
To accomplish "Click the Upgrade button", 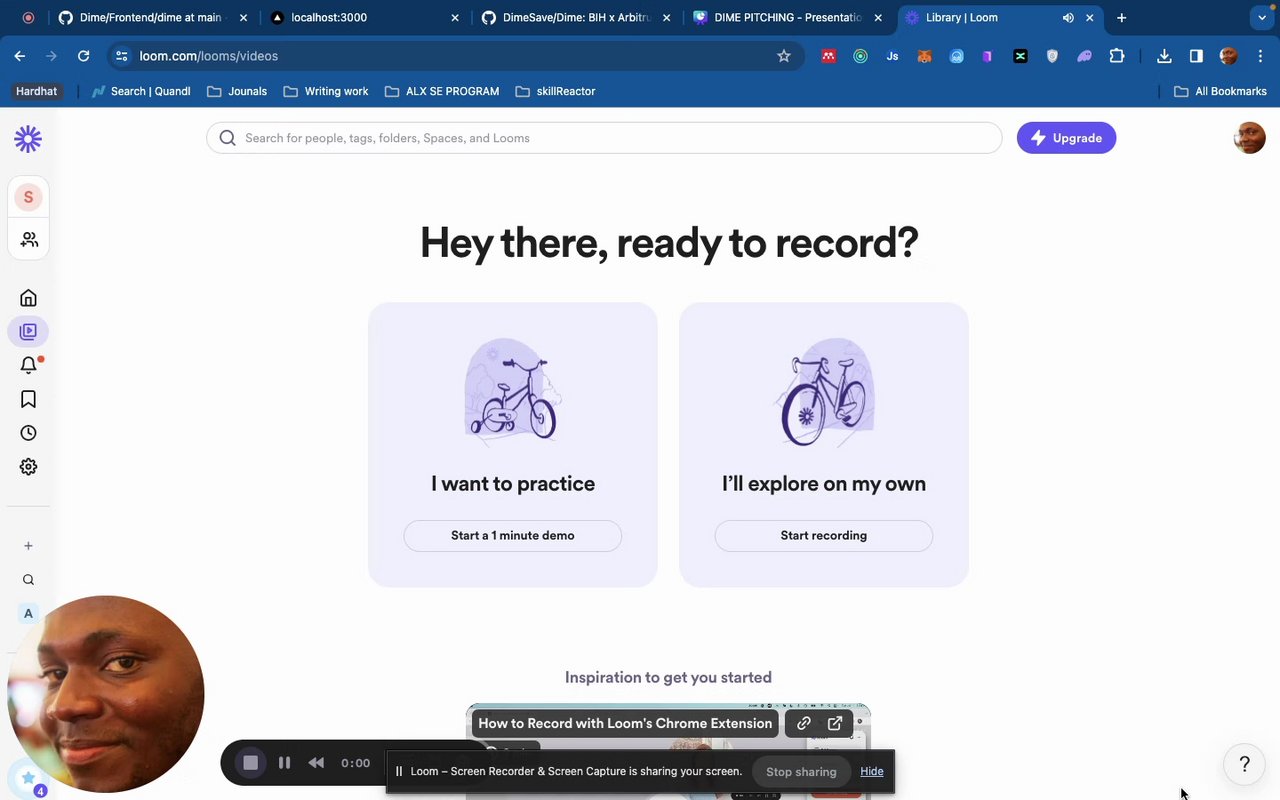I will (1066, 138).
